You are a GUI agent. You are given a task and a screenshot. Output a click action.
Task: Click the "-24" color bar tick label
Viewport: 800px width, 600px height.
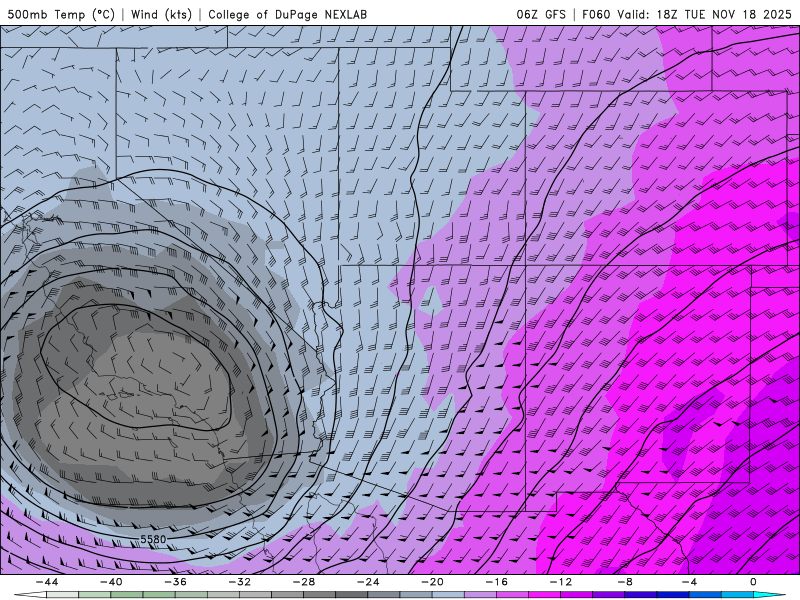click(x=368, y=582)
